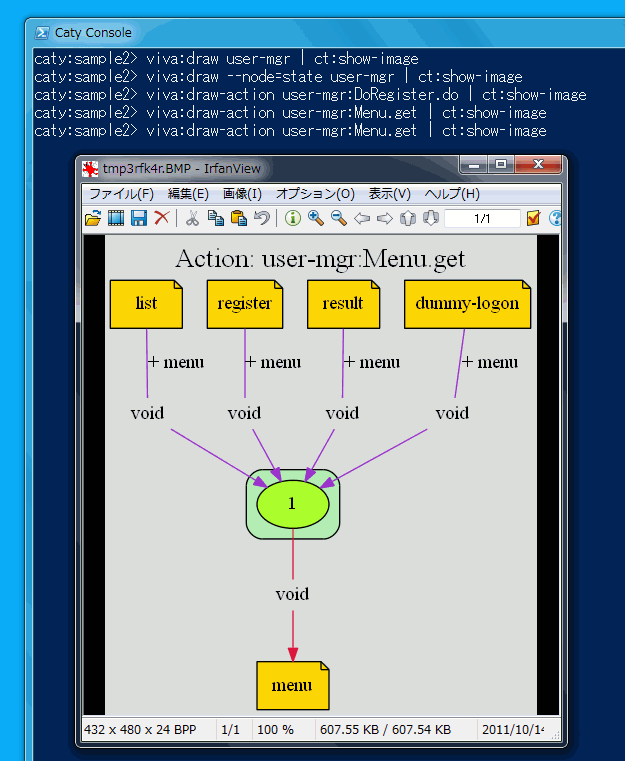
Task: Click the 1/1 page number field
Action: (x=482, y=218)
